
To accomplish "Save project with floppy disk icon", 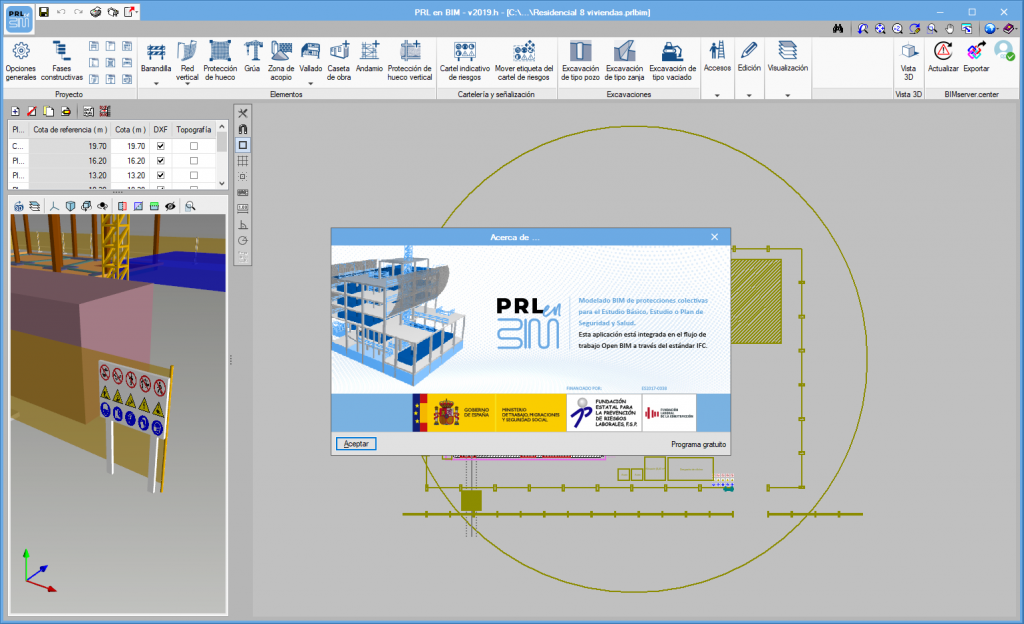I will (44, 12).
